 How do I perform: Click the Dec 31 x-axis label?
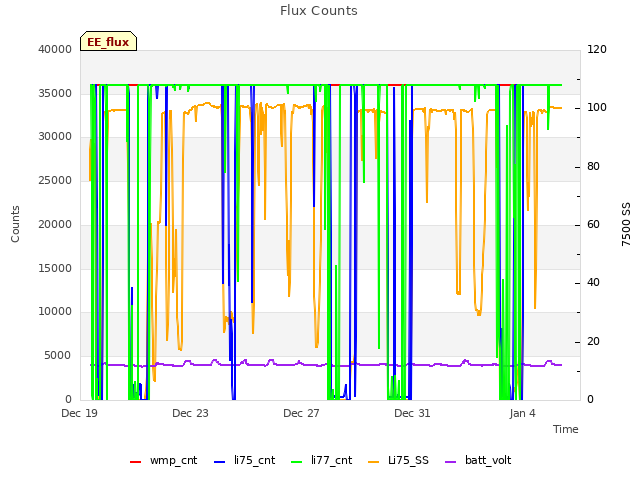412,413
